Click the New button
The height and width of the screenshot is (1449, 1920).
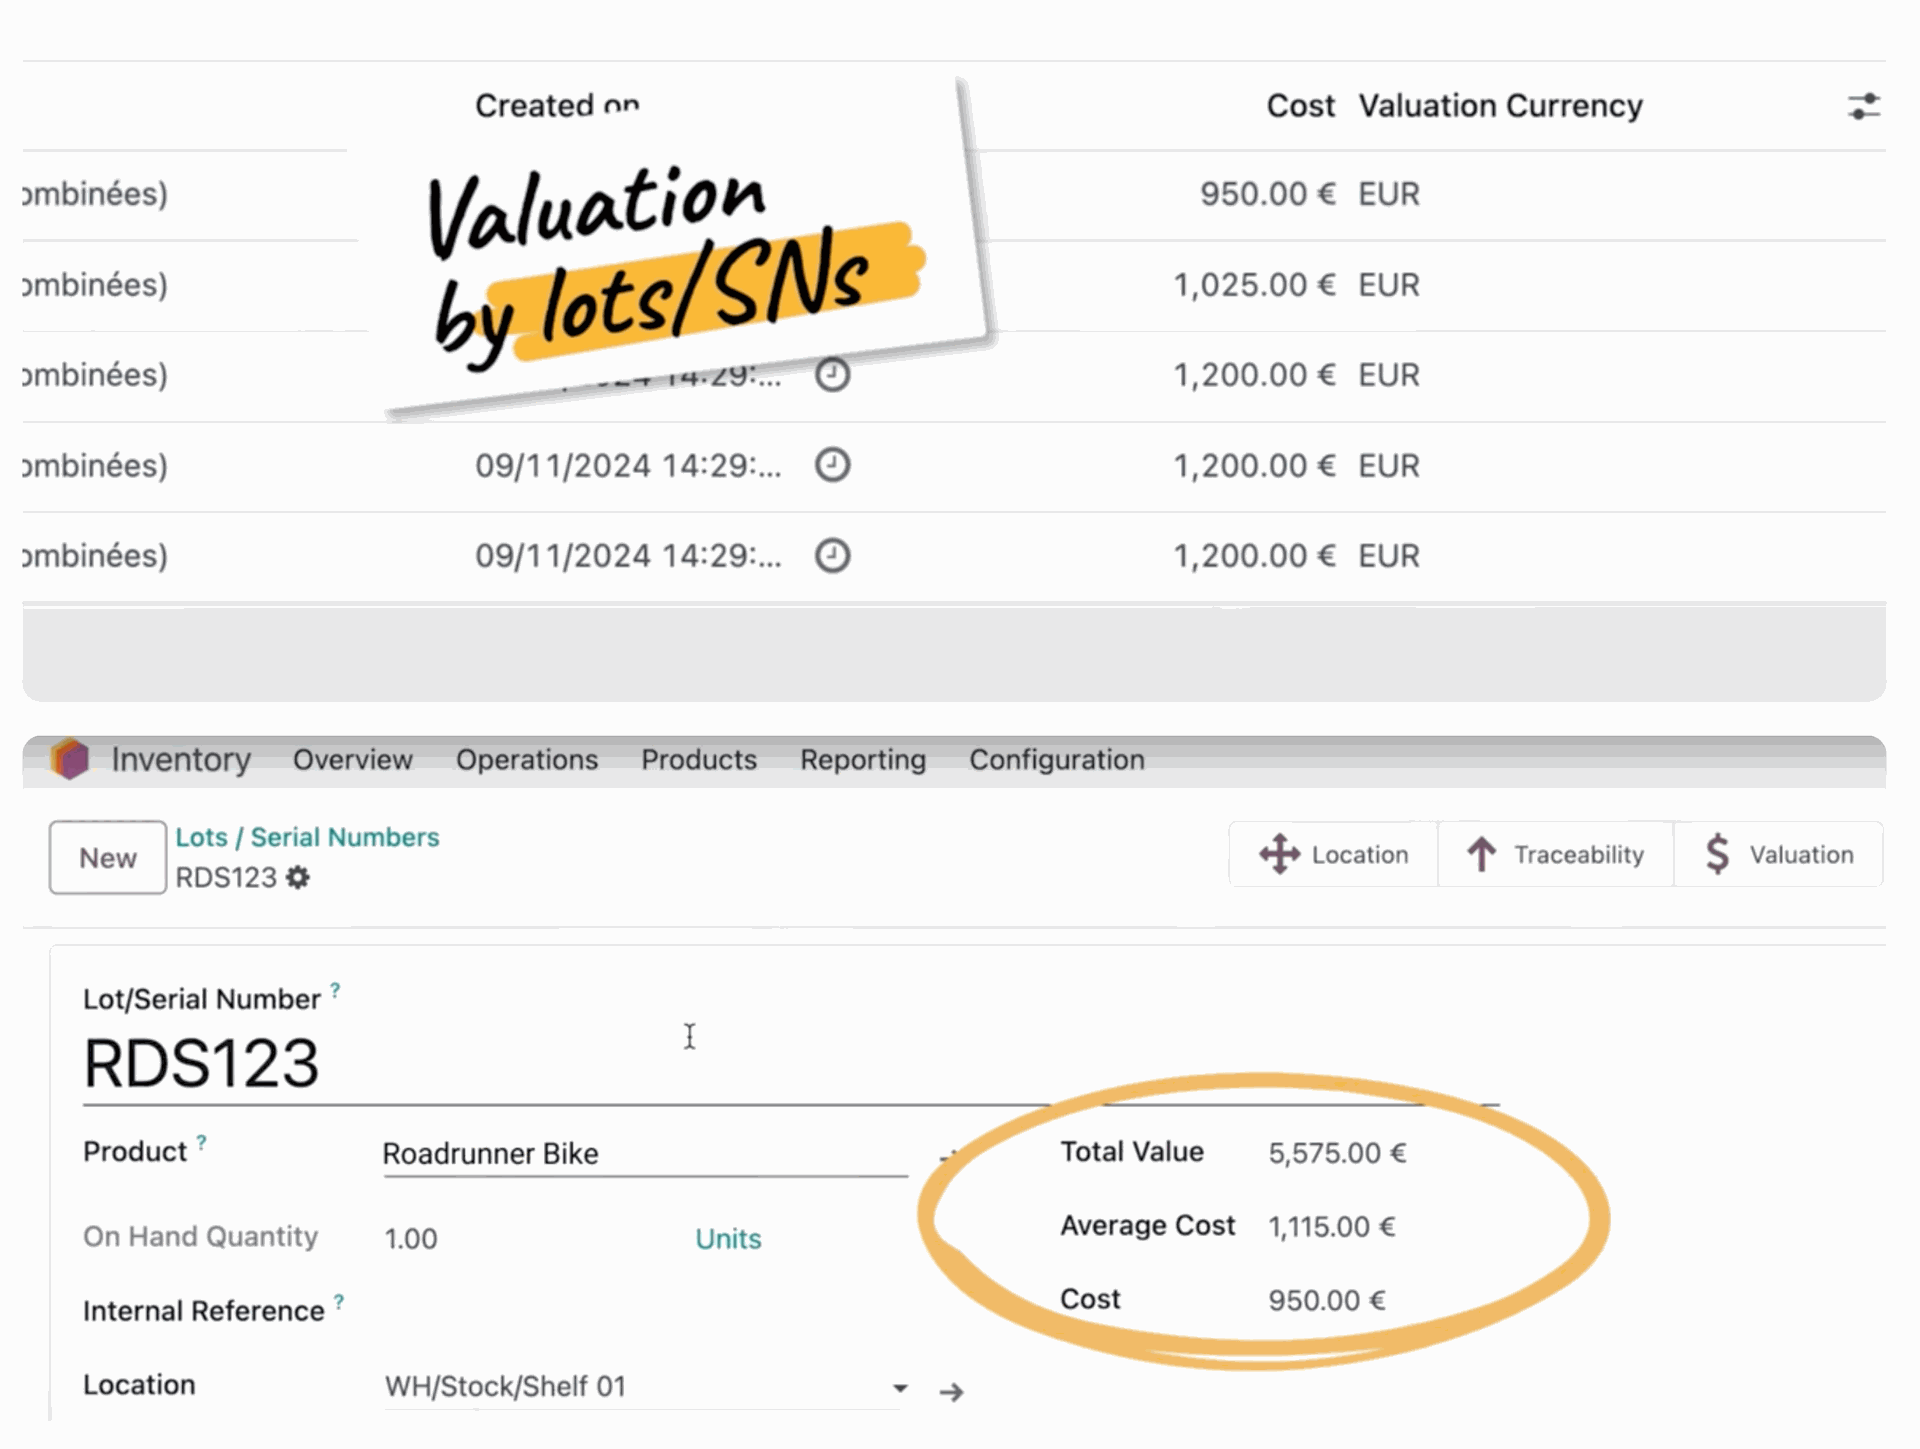(106, 857)
